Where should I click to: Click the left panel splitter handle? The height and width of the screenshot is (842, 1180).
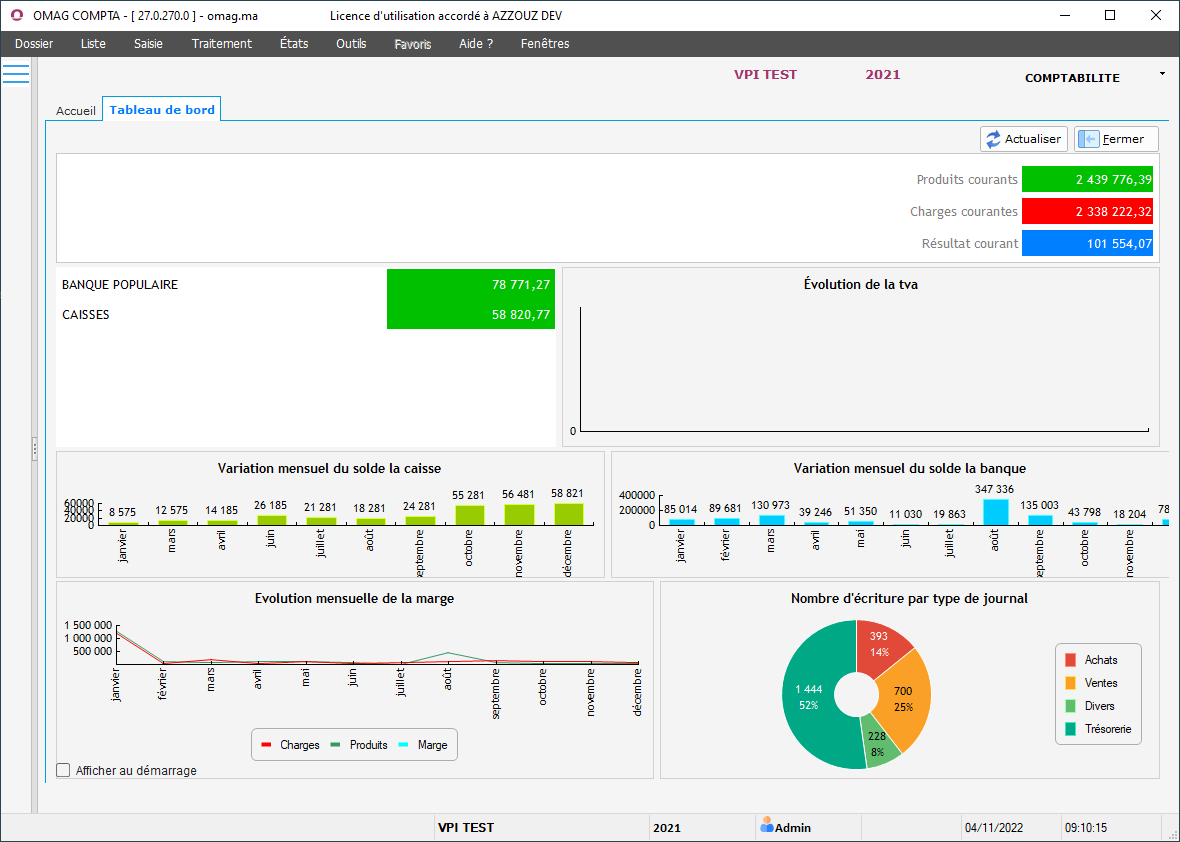35,446
